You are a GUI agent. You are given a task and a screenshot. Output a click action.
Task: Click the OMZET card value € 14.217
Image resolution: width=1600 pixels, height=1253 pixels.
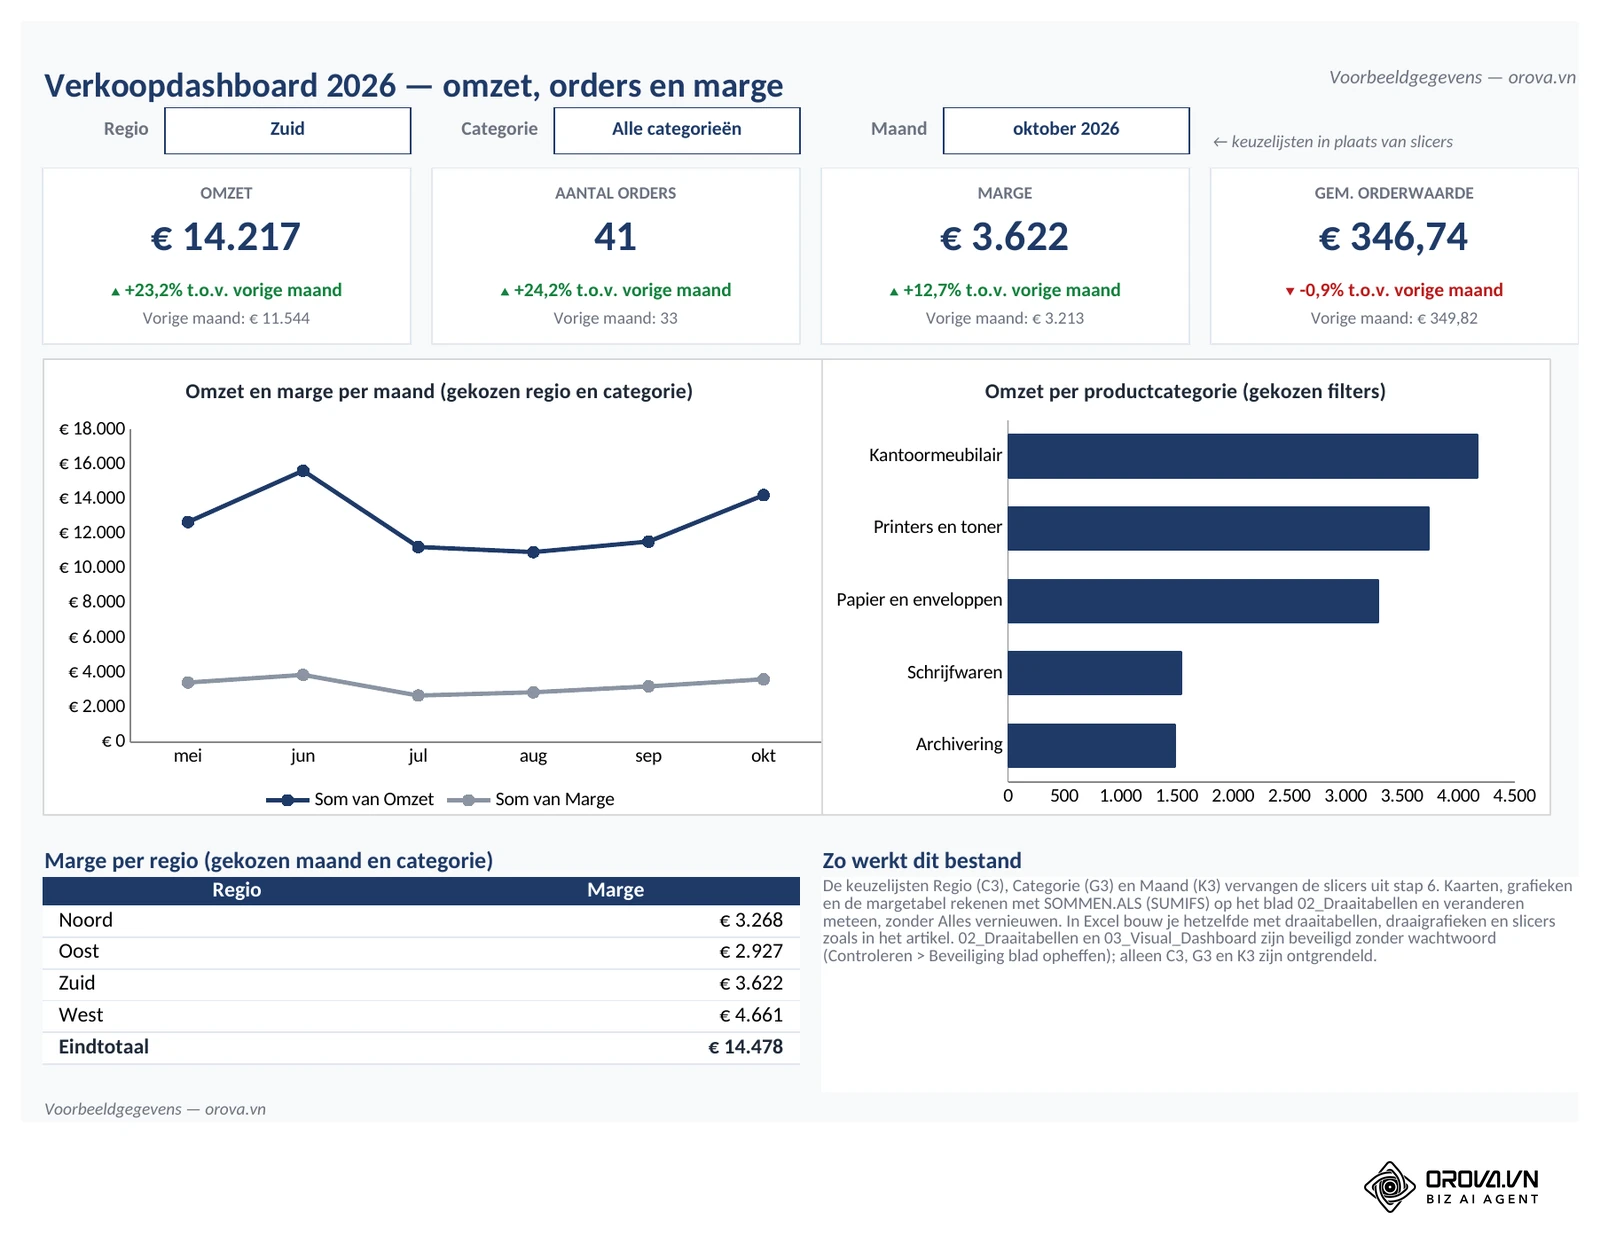[226, 237]
